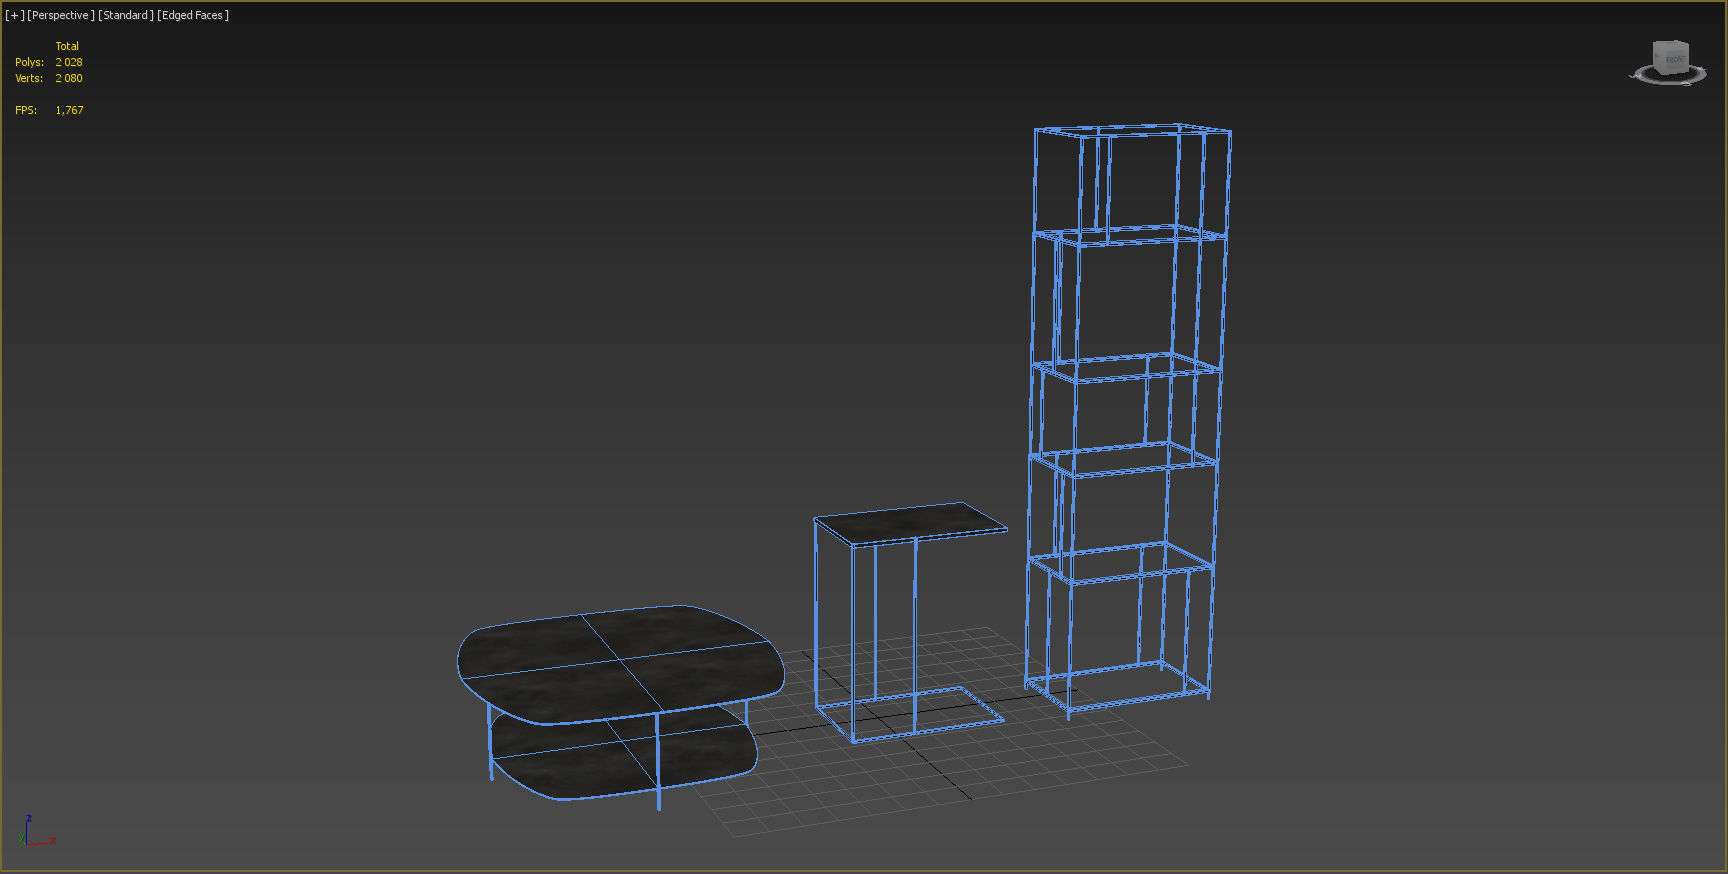The height and width of the screenshot is (874, 1728).
Task: Click the XYZ axis tripod gizmo
Action: click(x=36, y=832)
